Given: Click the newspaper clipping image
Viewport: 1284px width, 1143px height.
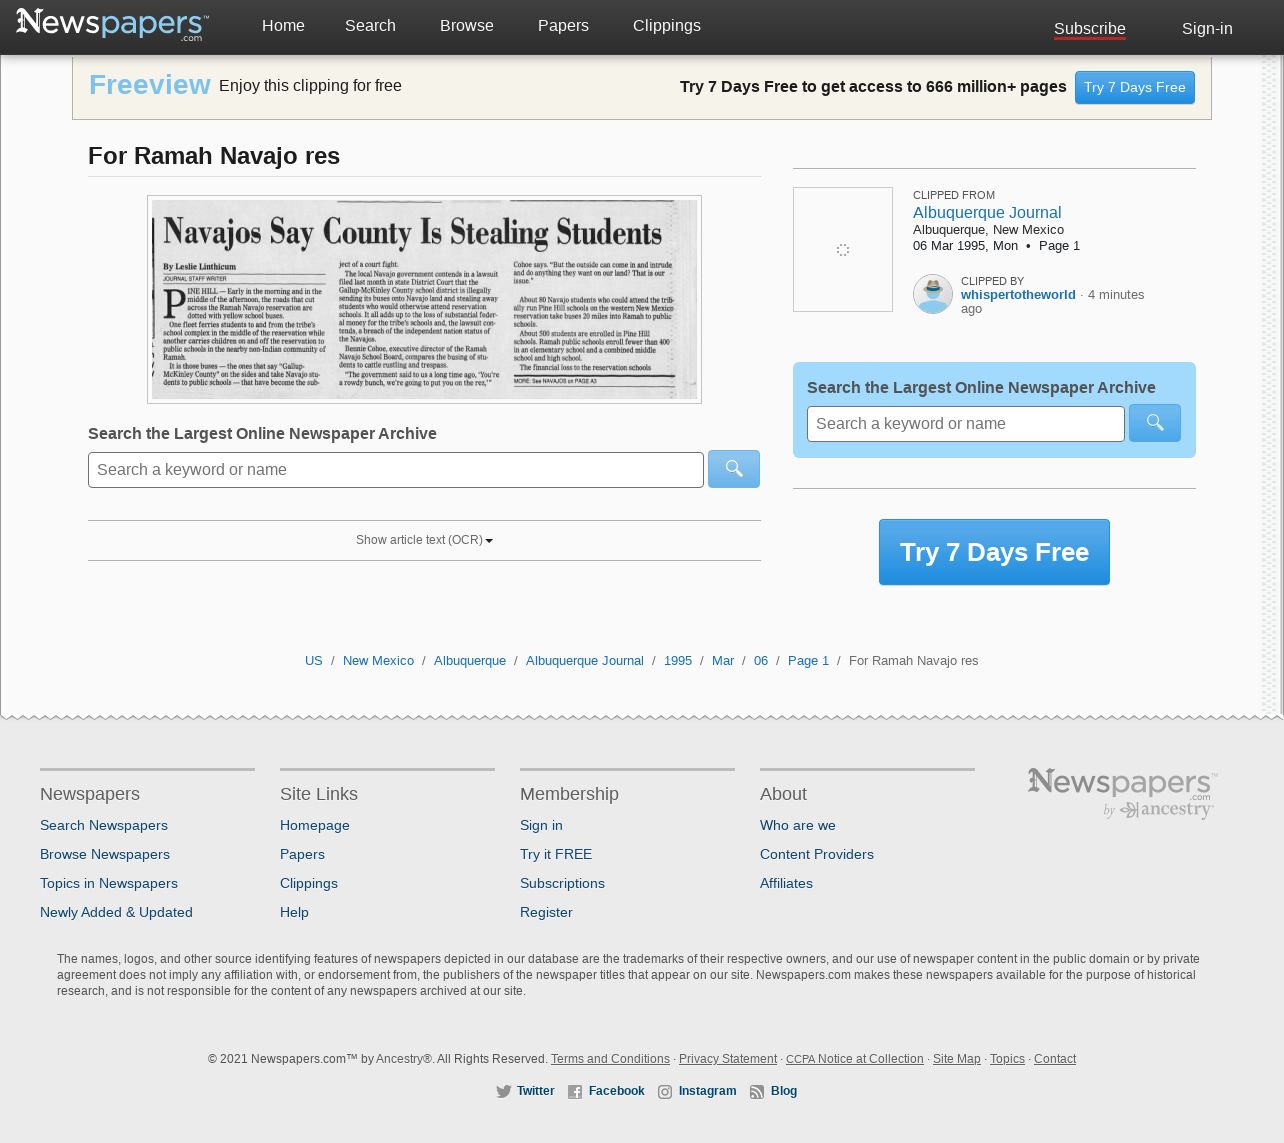Looking at the screenshot, I should click(x=424, y=299).
